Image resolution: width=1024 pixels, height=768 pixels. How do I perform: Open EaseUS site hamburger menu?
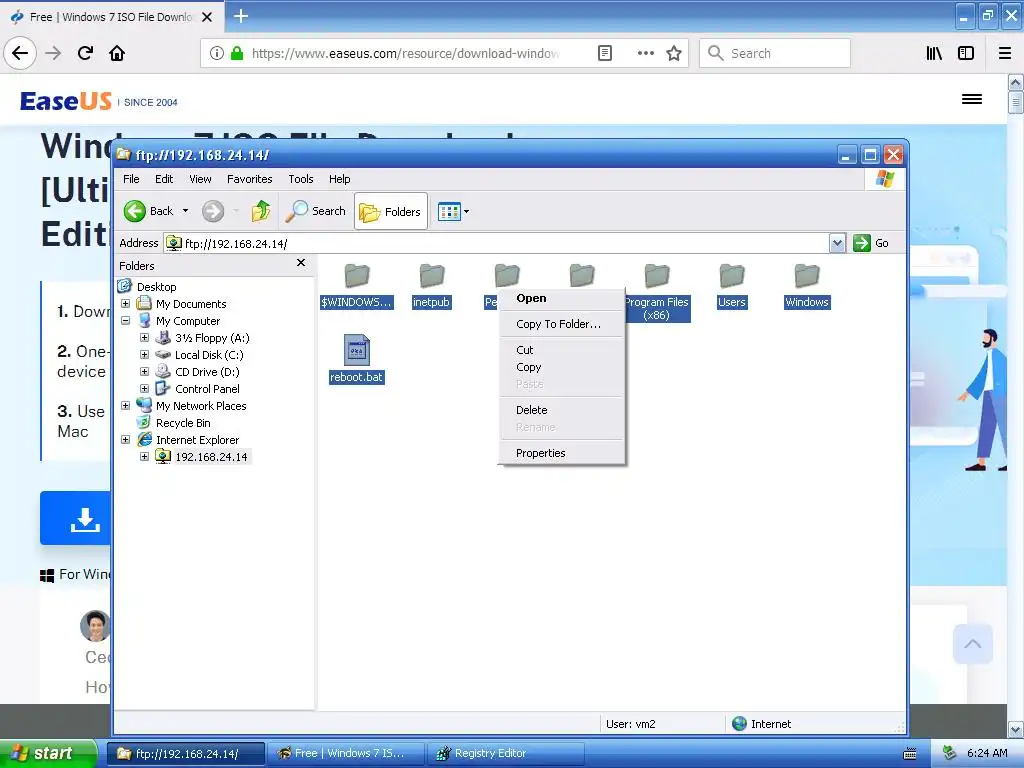click(972, 99)
